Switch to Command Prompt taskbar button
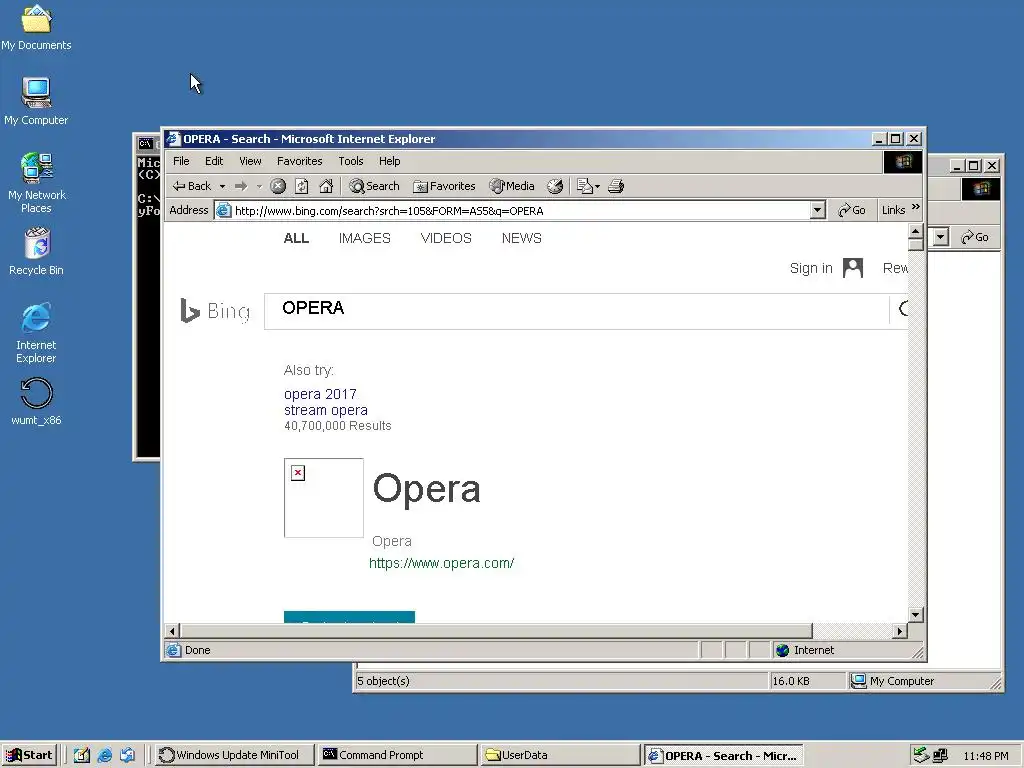This screenshot has height=768, width=1024. coord(398,755)
